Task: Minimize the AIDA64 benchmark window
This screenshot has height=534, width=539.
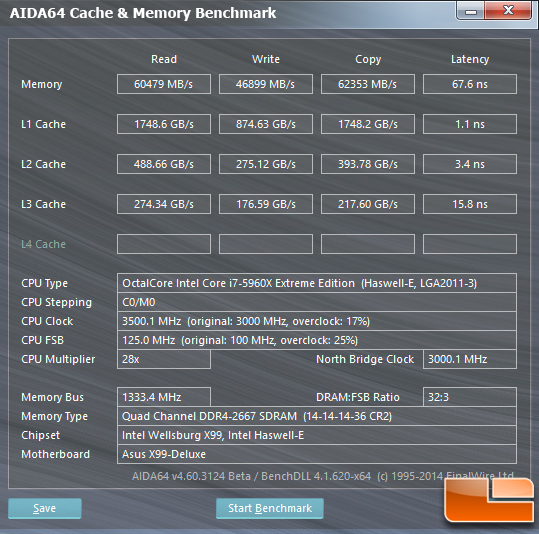Action: 471,11
